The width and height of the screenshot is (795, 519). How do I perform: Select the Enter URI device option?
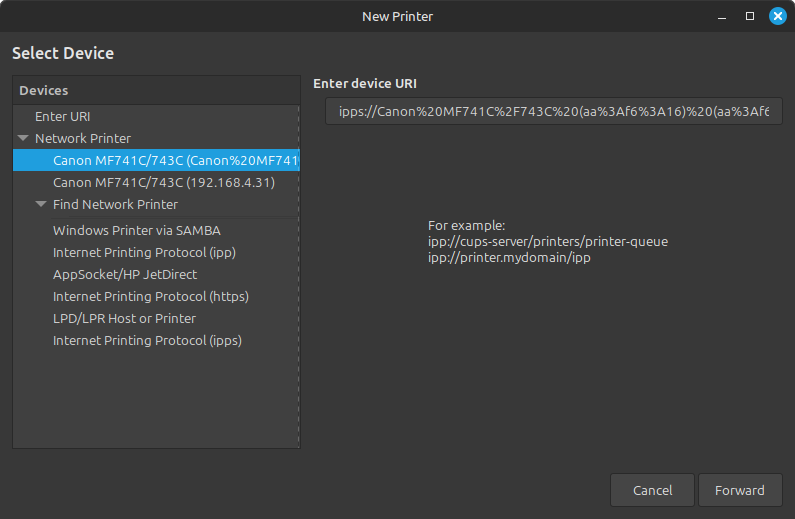click(156, 117)
